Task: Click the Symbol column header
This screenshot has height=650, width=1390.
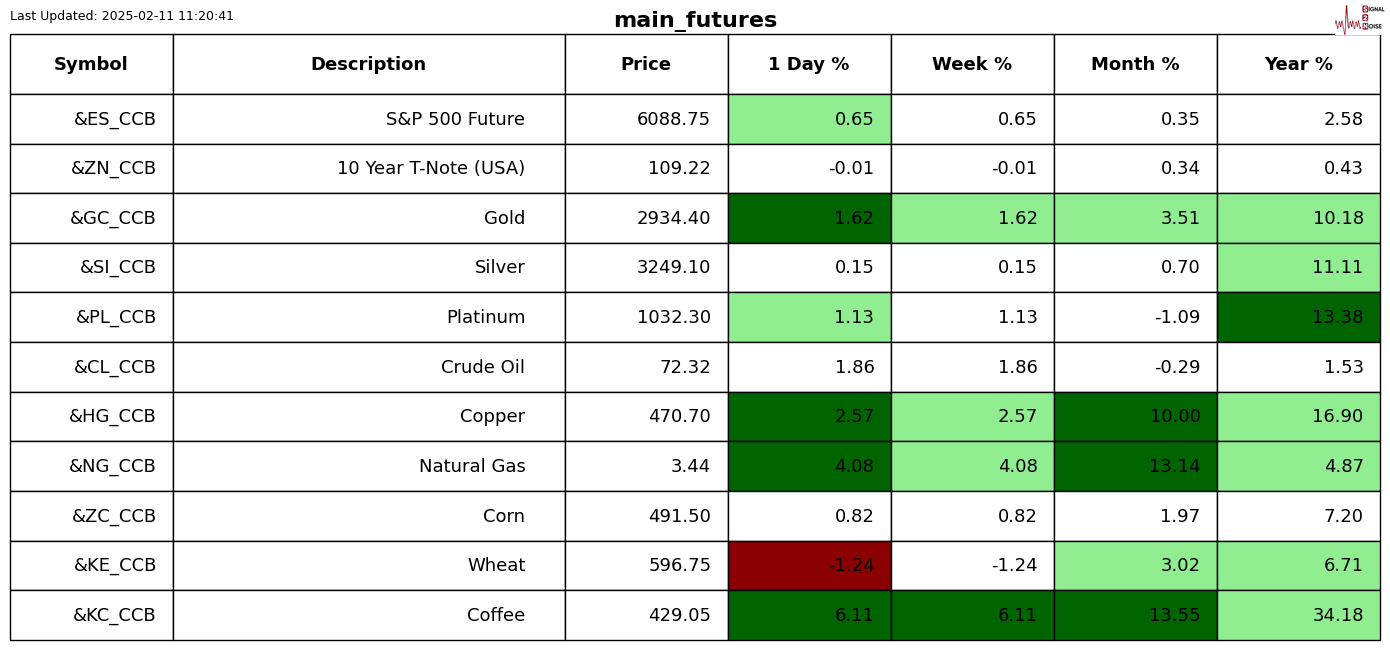Action: click(91, 65)
